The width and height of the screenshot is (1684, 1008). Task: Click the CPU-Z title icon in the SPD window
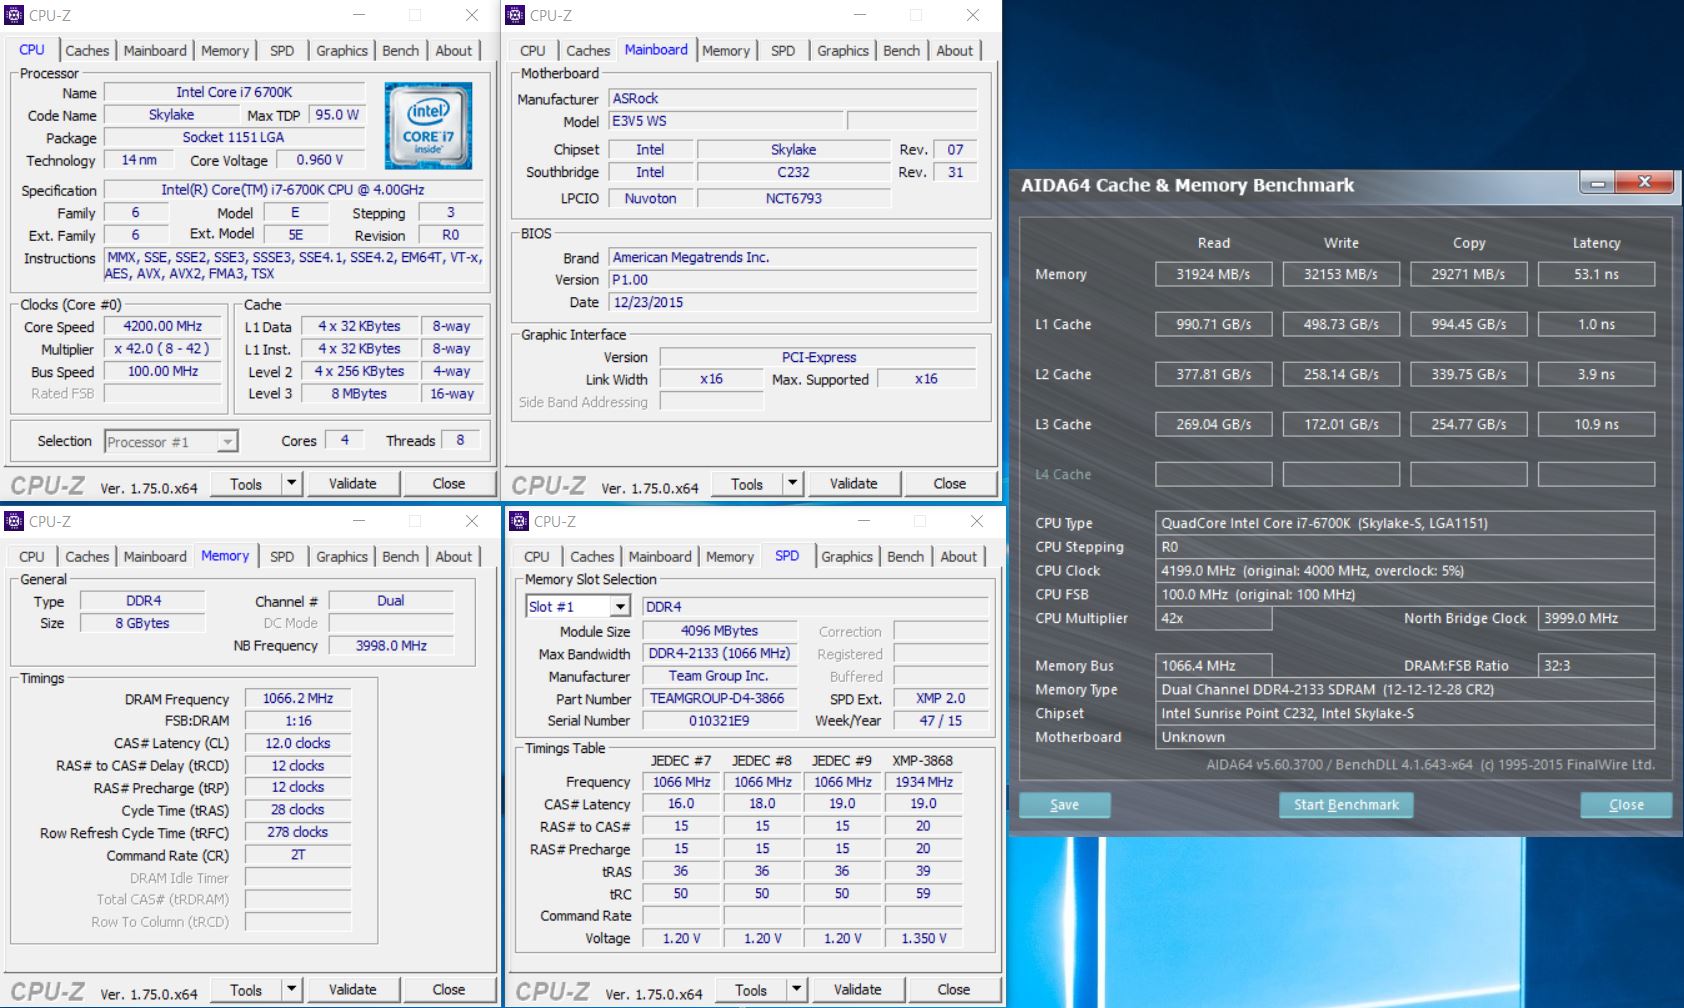coord(519,521)
